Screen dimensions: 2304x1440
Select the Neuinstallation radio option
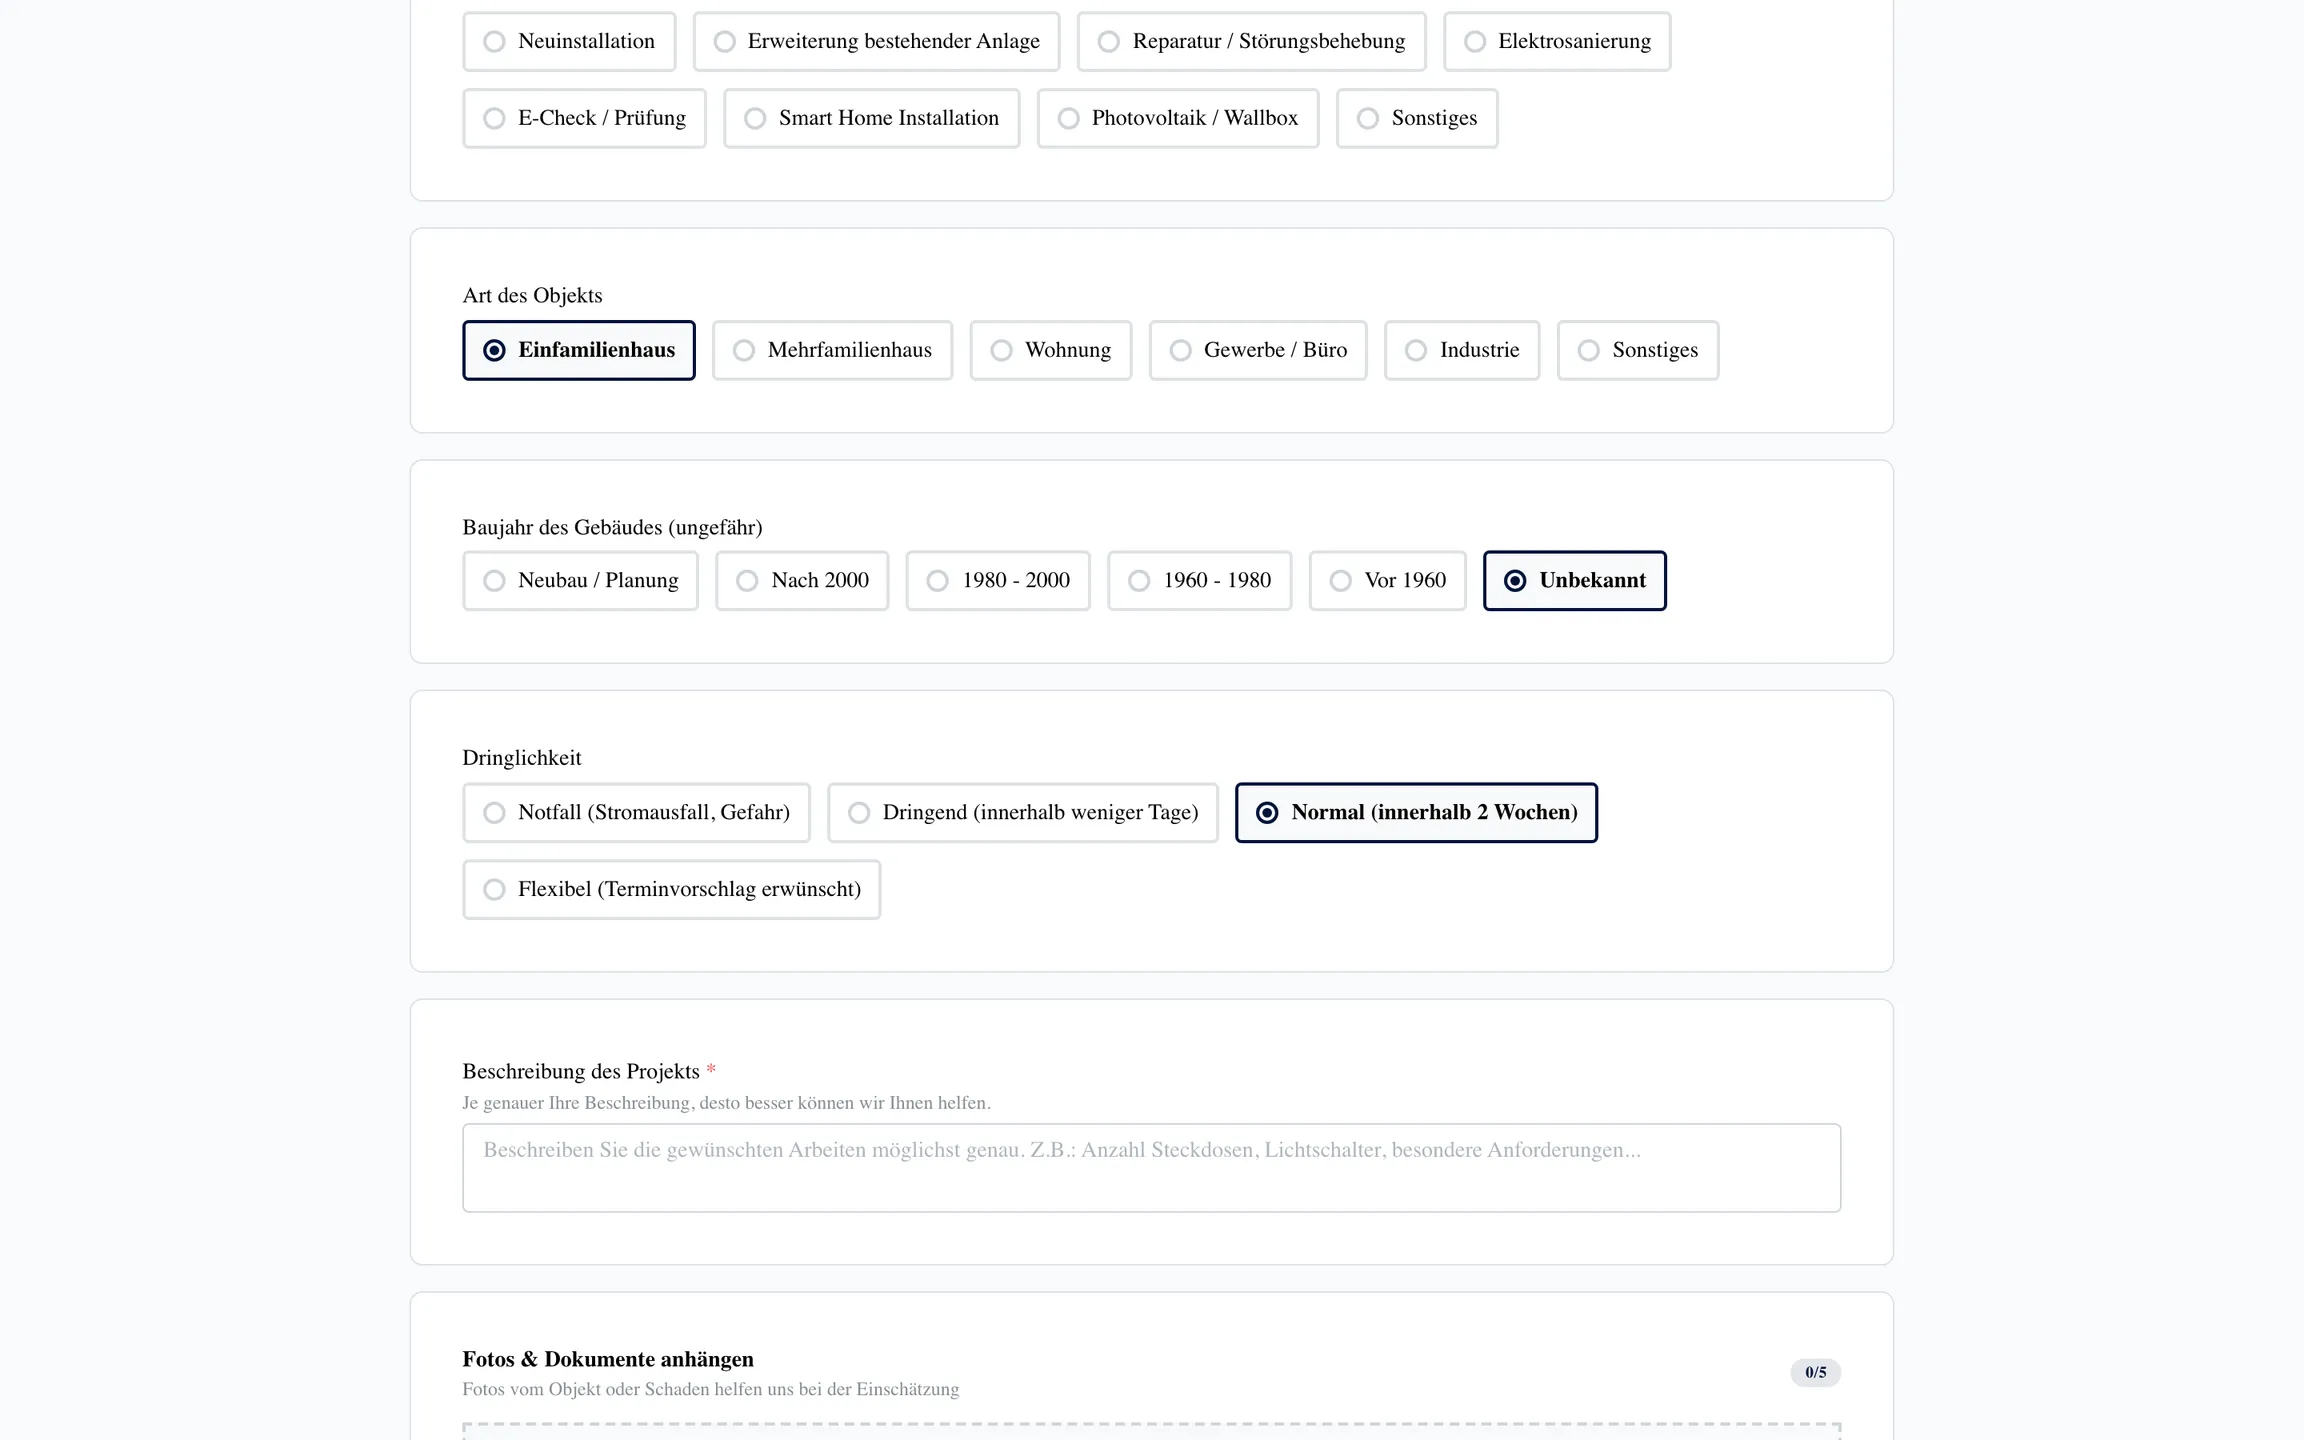[x=569, y=42]
